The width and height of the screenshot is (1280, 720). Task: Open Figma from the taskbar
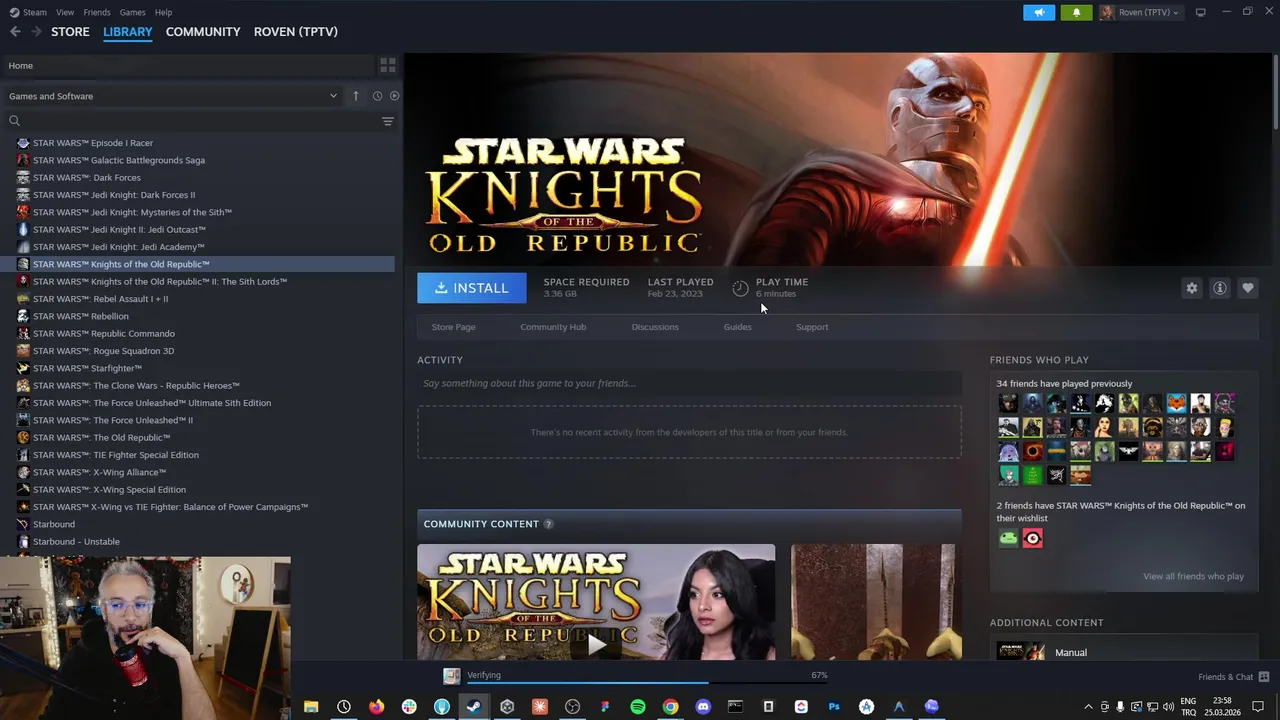pos(605,707)
